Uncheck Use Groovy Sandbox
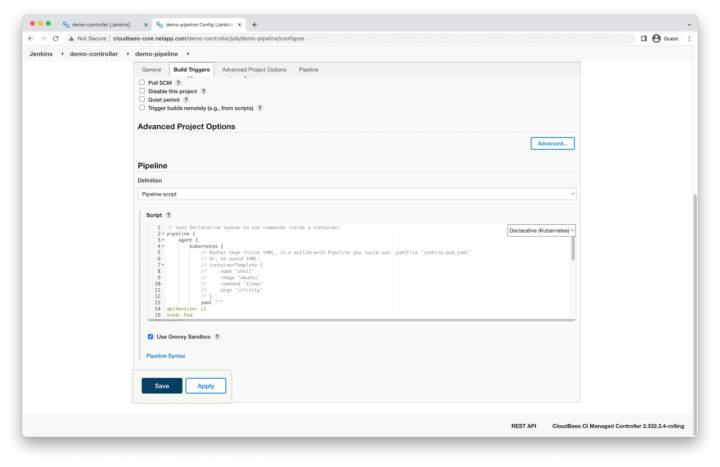Viewport: 720px width, 467px height. 151,337
